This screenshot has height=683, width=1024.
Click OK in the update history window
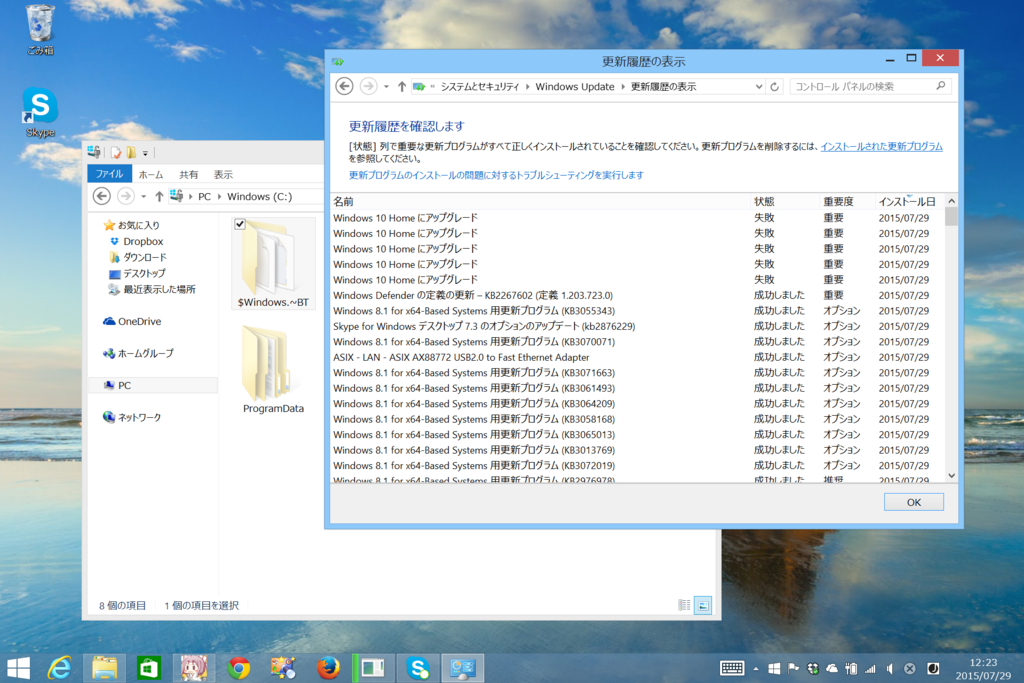pos(914,502)
